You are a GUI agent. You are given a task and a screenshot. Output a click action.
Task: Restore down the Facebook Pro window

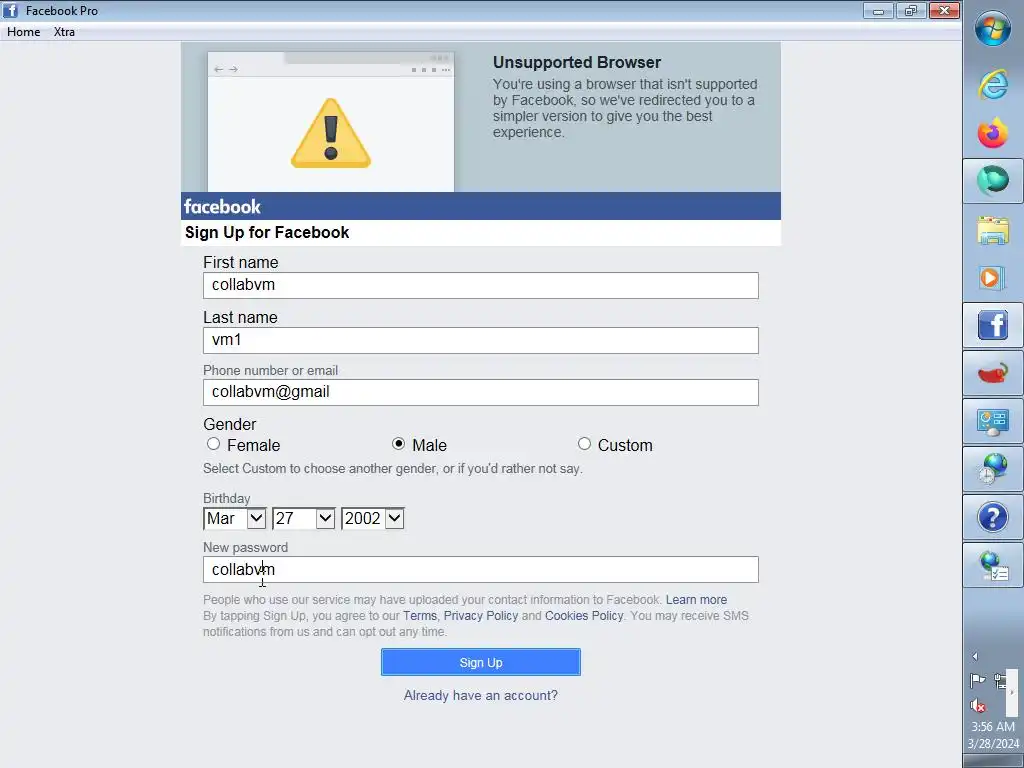pyautogui.click(x=910, y=10)
